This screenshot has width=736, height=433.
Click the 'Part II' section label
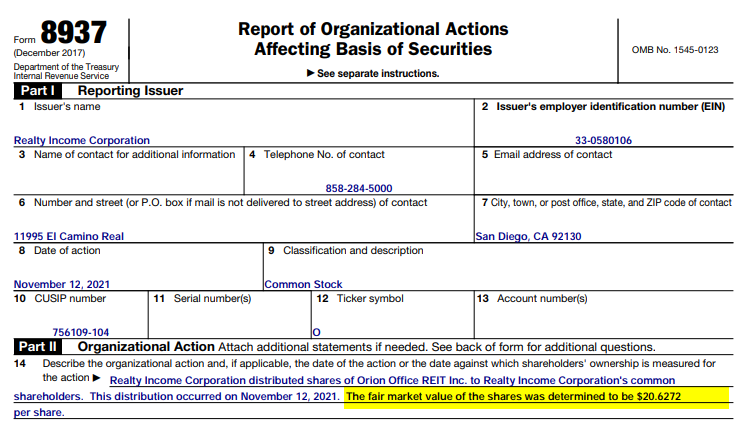pos(38,347)
